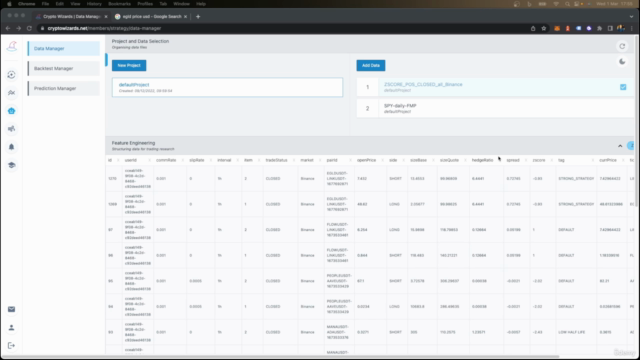Screen dimensions: 640x360
Task: Open the Chrome extensions puzzle icon
Action: click(x=600, y=28)
